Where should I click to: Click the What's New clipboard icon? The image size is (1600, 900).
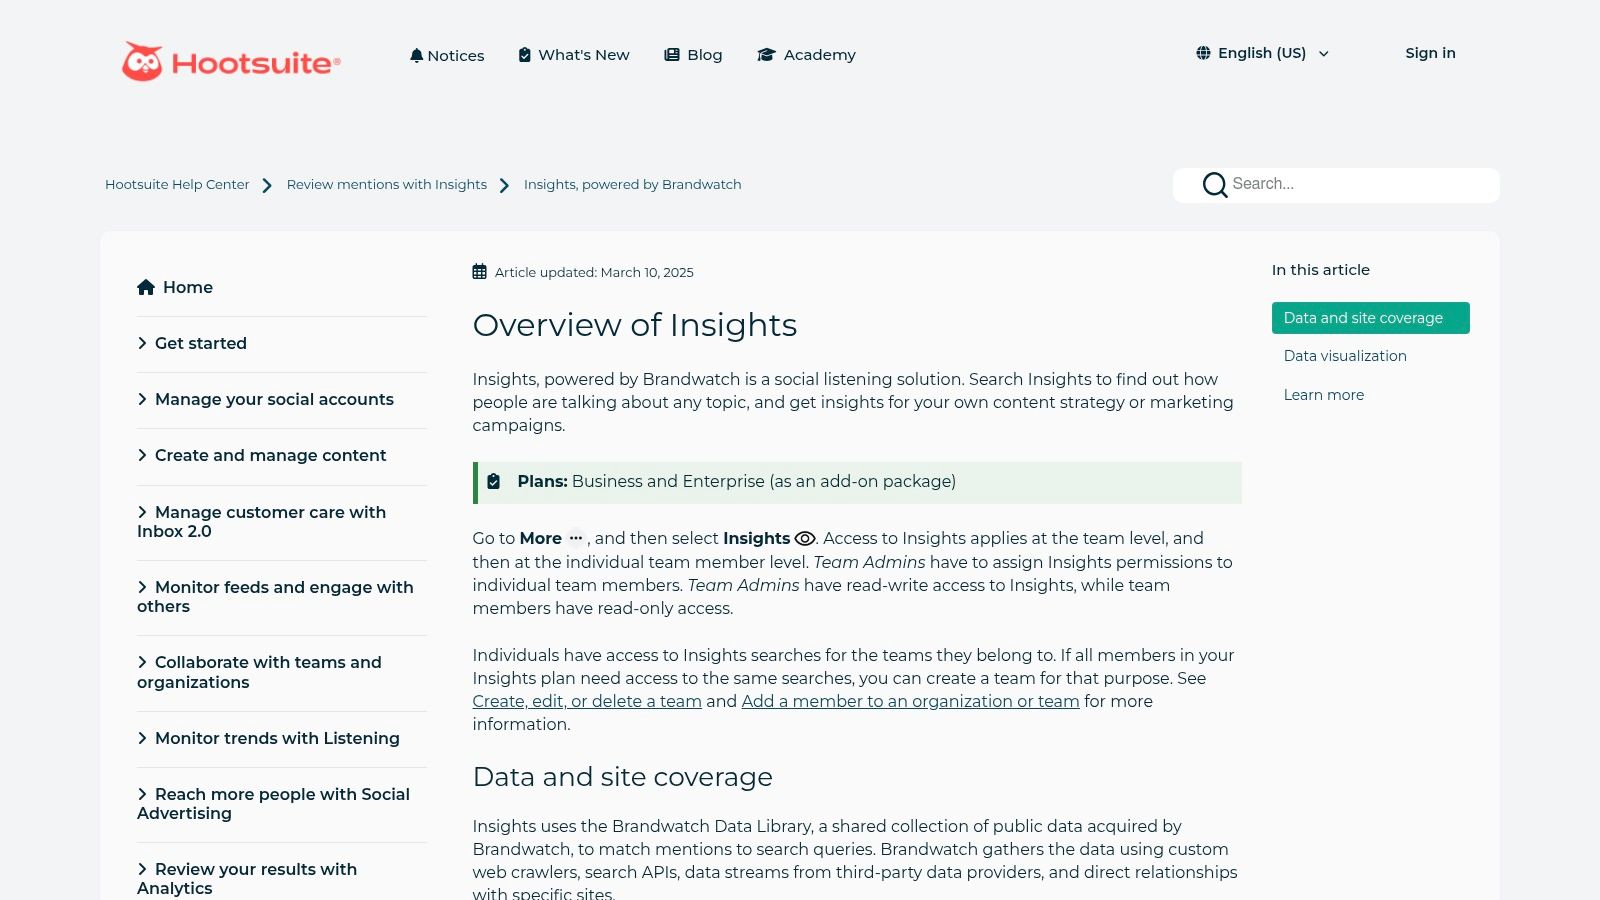click(x=524, y=55)
